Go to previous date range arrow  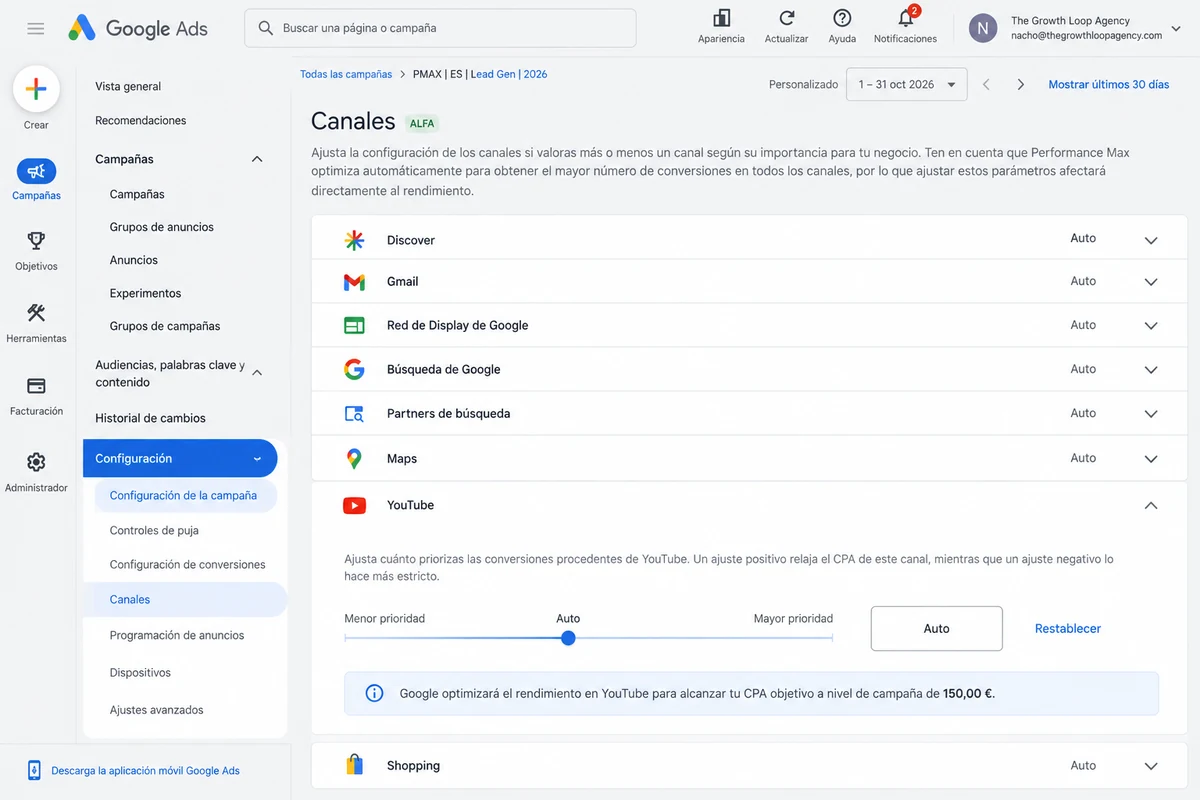pos(986,85)
